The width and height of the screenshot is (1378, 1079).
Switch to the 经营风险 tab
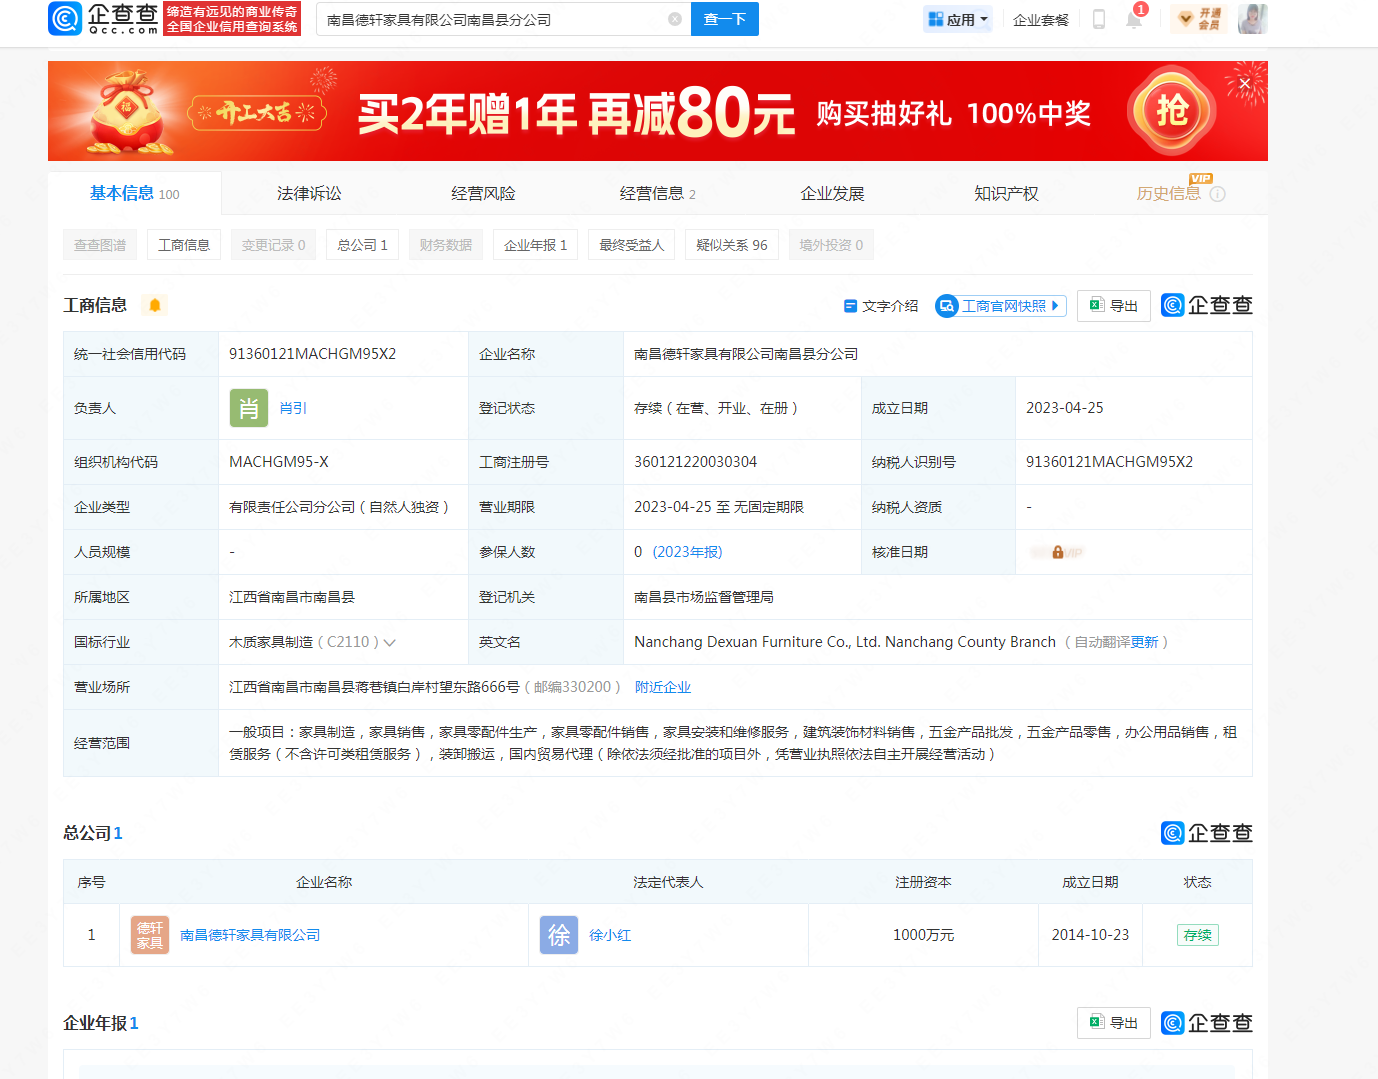coord(483,194)
